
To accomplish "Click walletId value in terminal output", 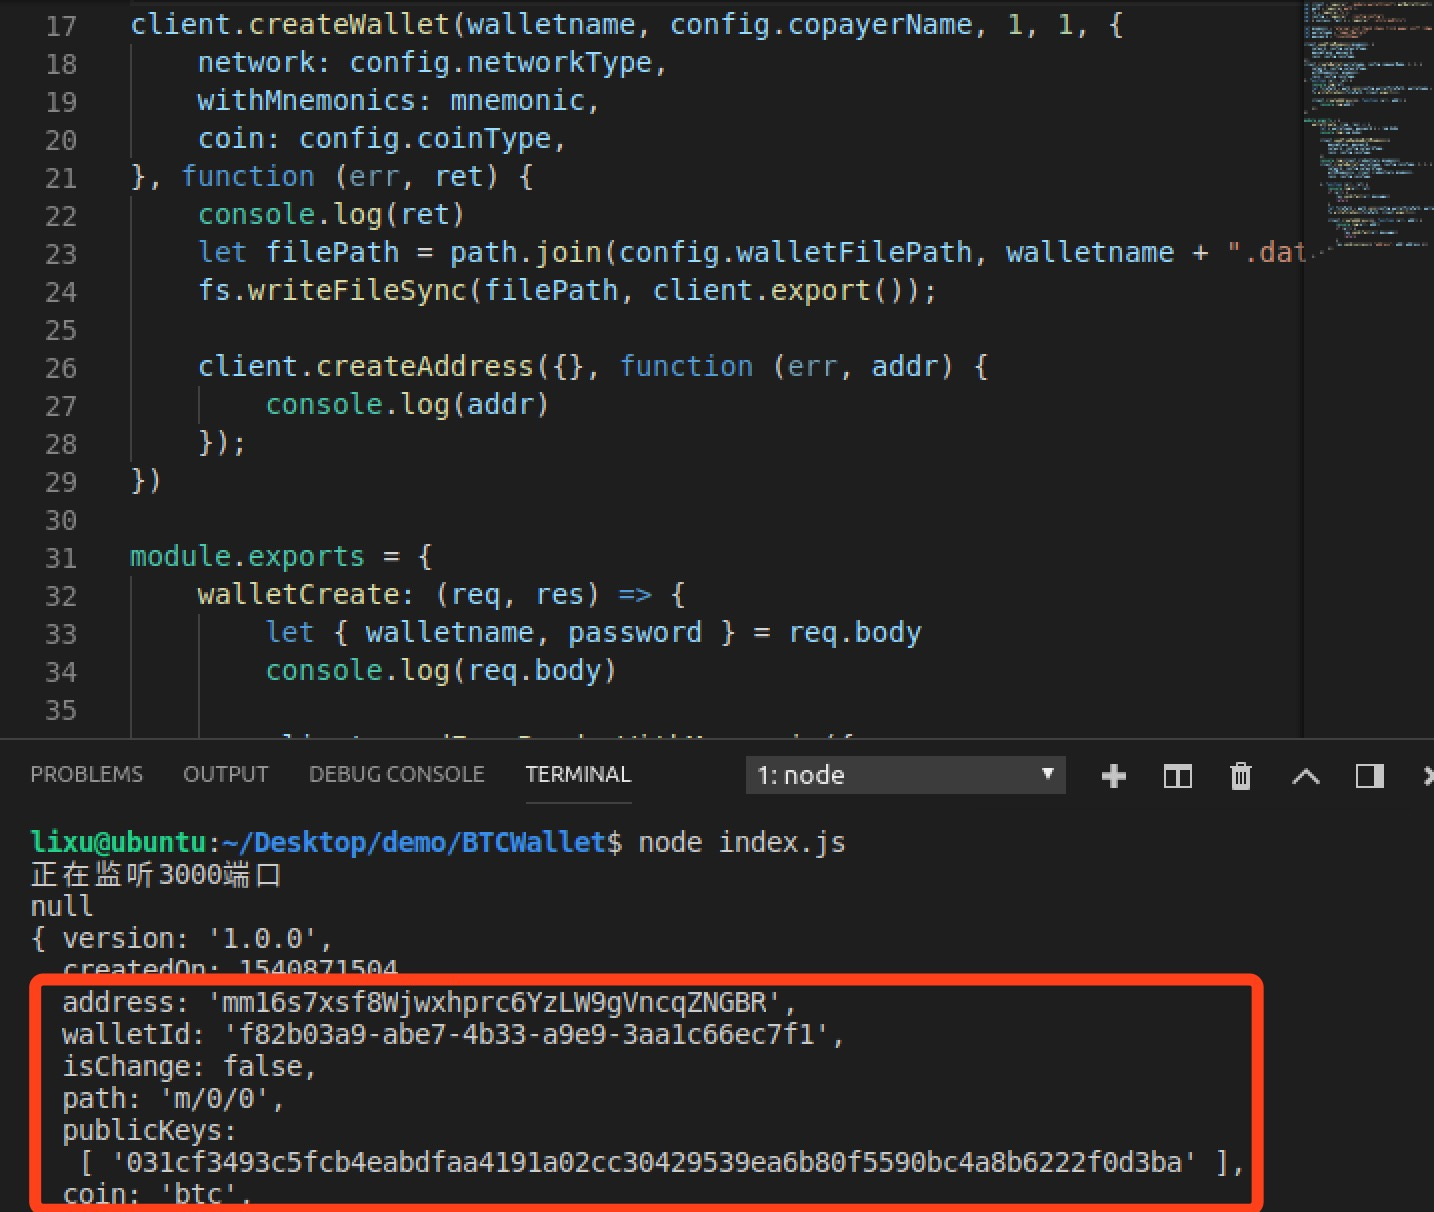I will tap(527, 1035).
